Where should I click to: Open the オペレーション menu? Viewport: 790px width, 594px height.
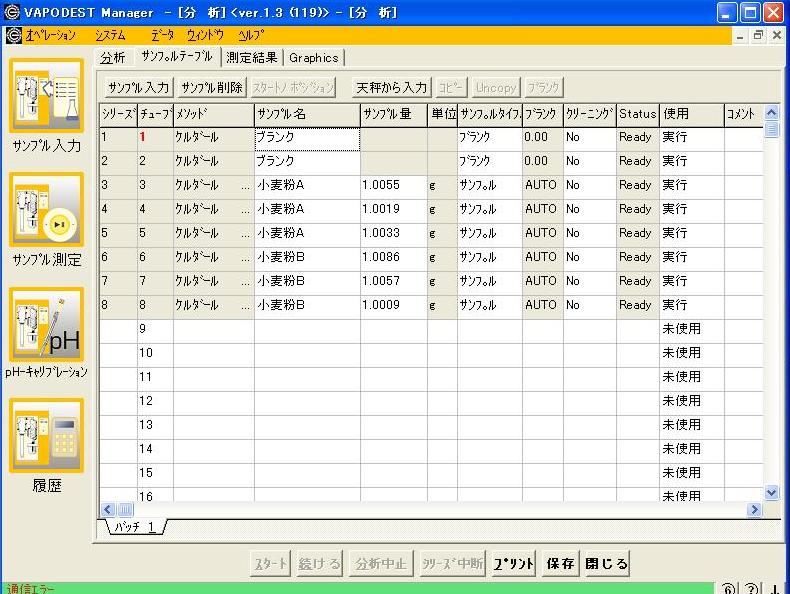point(51,35)
